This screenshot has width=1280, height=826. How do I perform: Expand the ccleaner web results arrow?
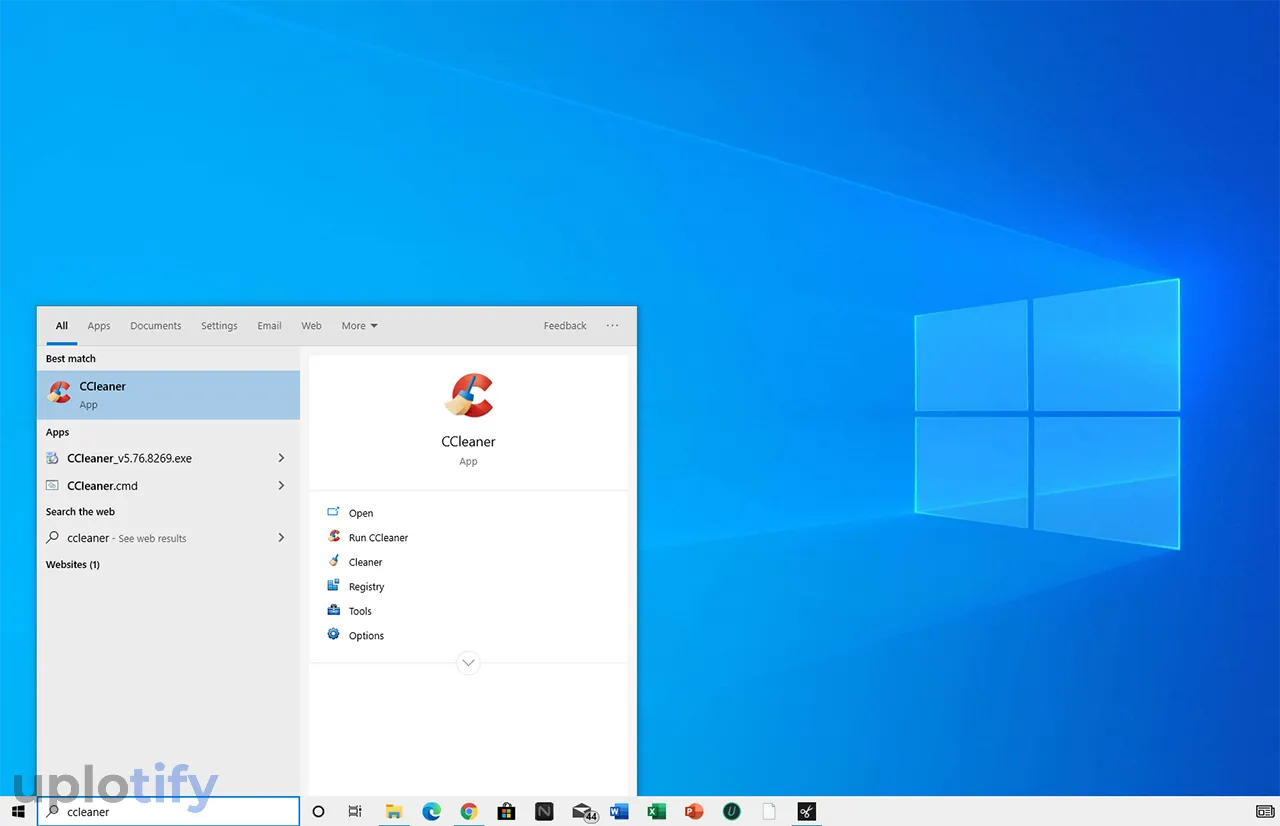pyautogui.click(x=281, y=538)
